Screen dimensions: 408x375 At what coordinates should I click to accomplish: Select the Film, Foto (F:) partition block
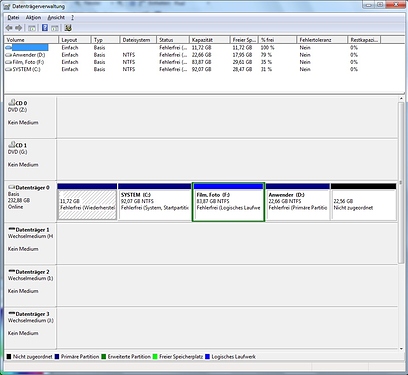228,202
